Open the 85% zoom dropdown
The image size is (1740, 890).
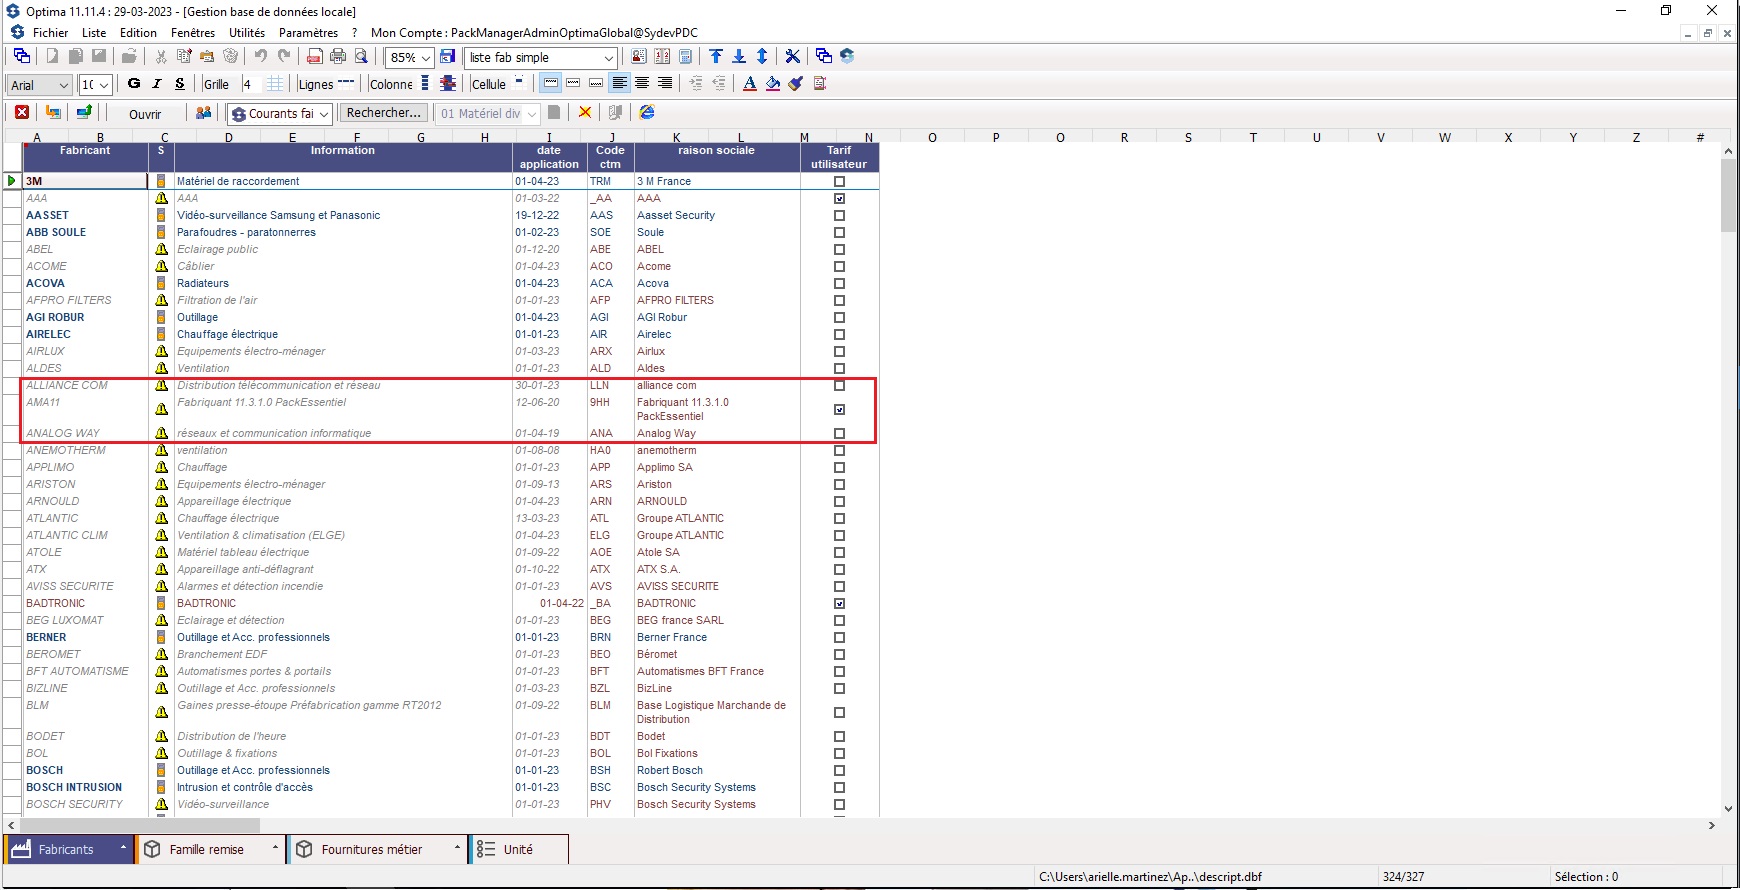pyautogui.click(x=426, y=57)
